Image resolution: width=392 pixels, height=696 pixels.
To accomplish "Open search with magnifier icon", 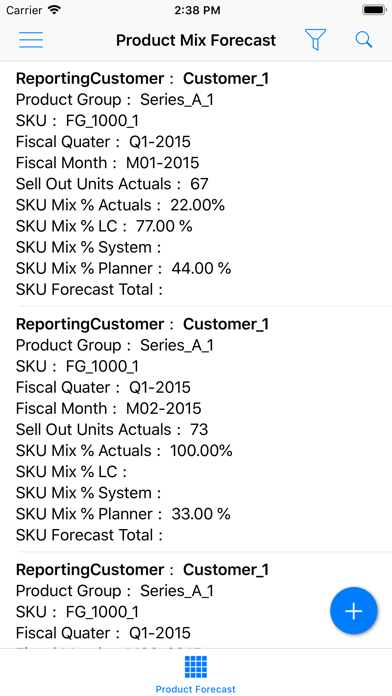I will coord(364,40).
